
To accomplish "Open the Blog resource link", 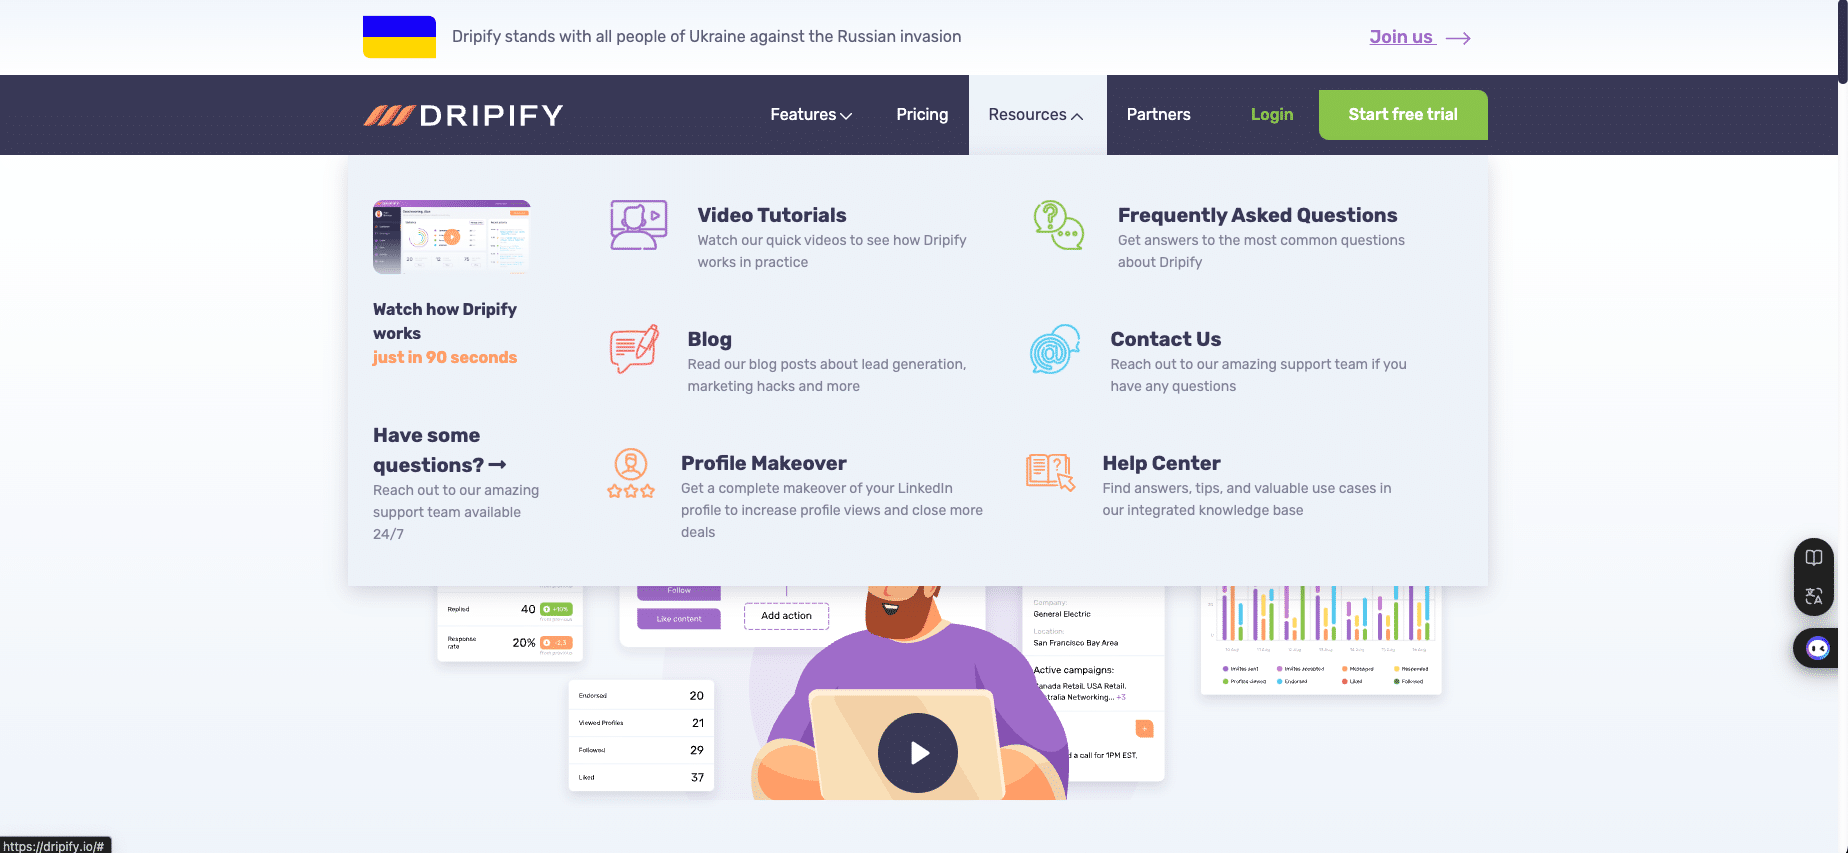I will click(709, 339).
